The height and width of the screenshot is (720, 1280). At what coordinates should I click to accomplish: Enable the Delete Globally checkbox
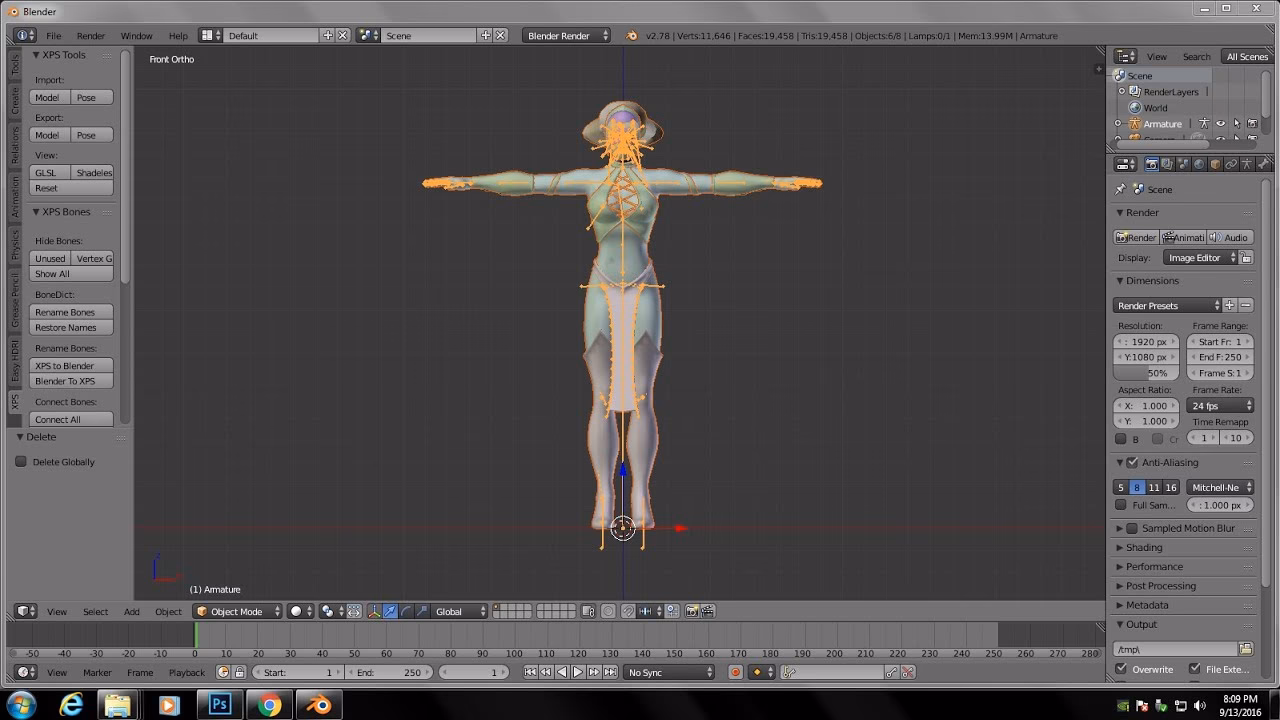[x=21, y=462]
